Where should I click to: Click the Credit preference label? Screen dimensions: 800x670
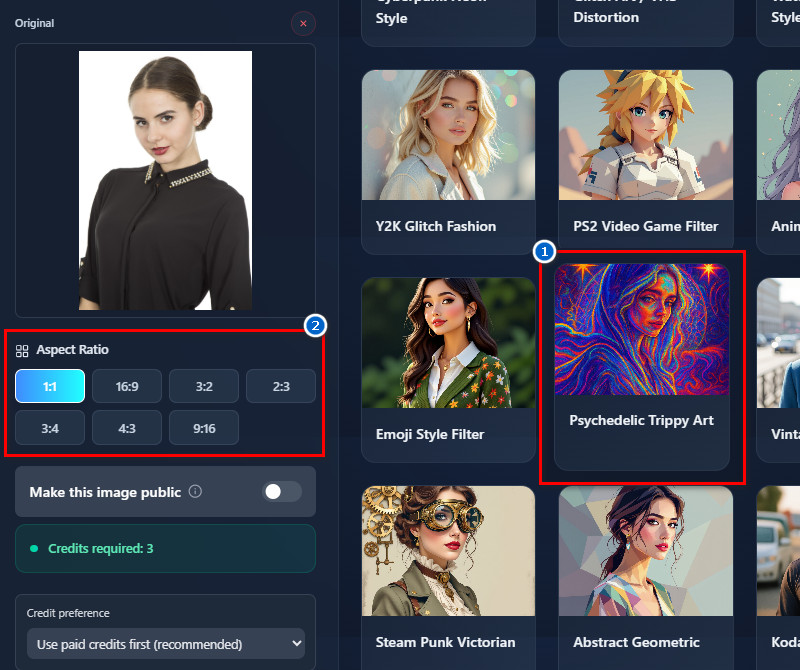click(68, 613)
